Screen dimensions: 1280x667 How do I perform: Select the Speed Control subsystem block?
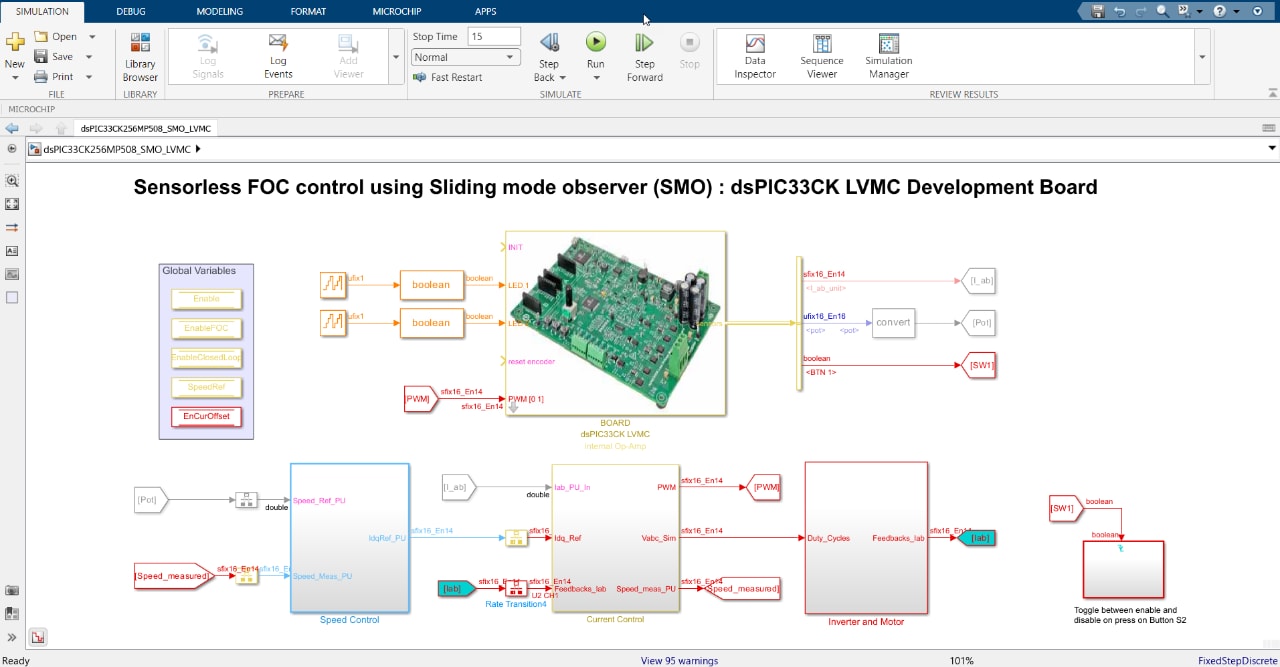coord(349,538)
